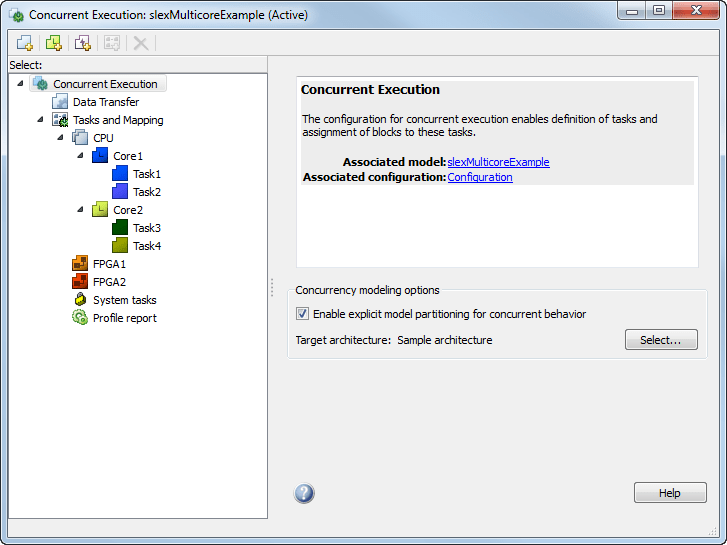
Task: Click the orange FPGA1 icon
Action: tap(80, 263)
